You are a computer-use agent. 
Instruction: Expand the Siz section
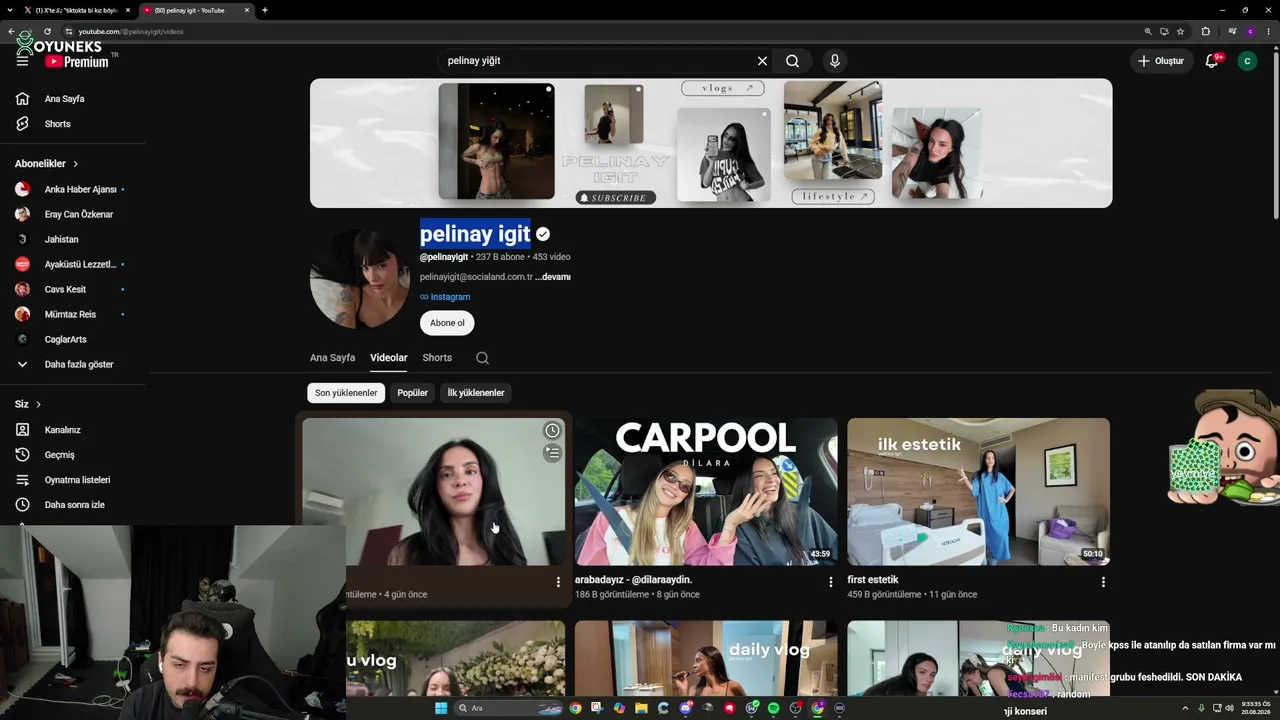click(x=28, y=404)
